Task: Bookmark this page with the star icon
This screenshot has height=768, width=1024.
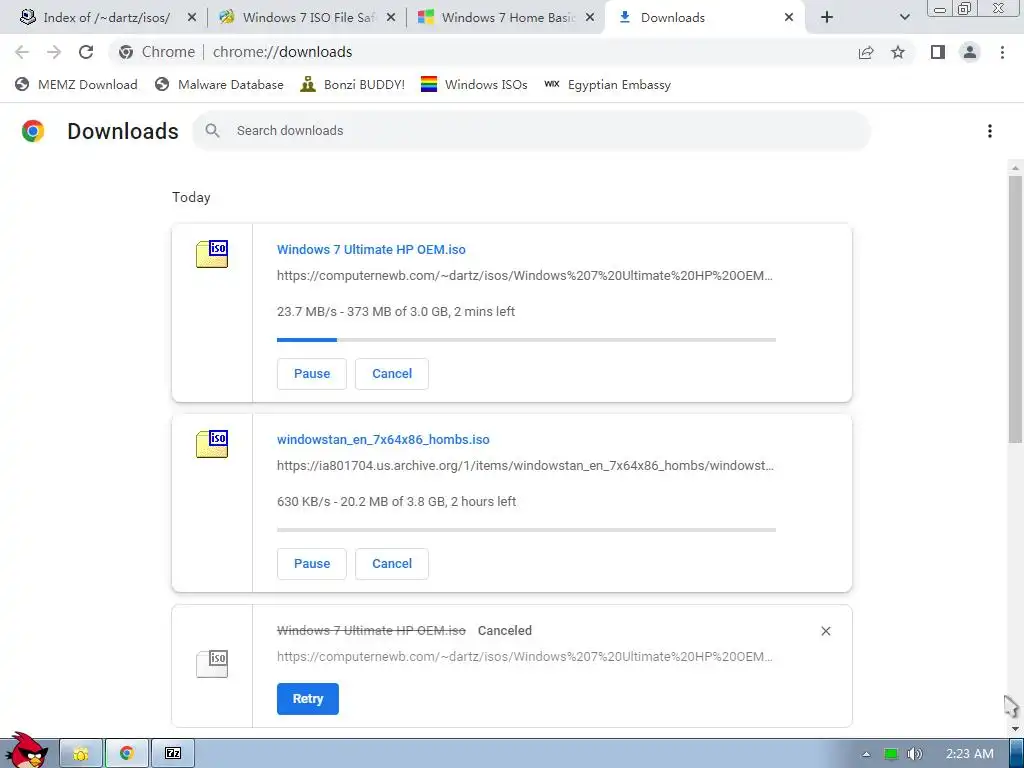Action: tap(898, 52)
